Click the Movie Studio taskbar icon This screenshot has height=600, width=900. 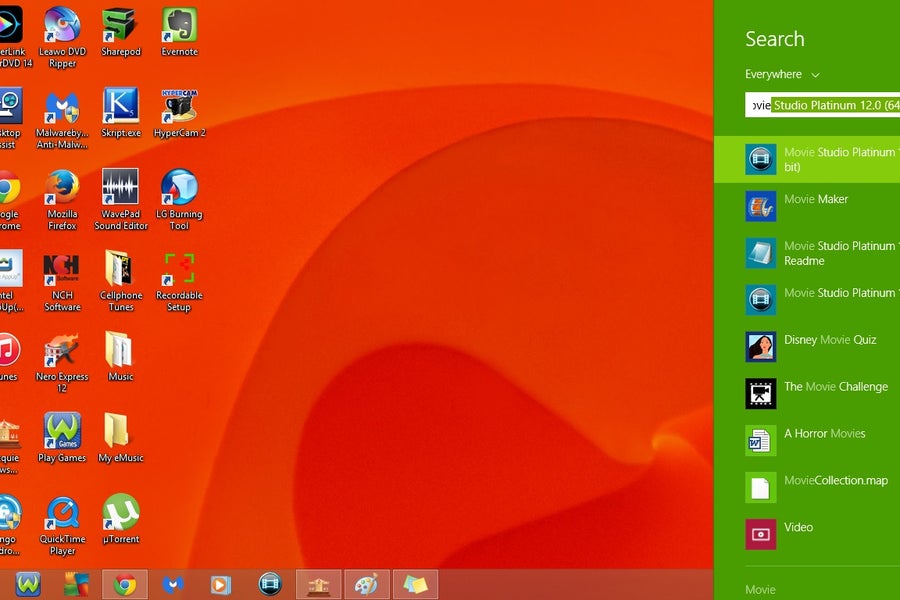coord(270,584)
